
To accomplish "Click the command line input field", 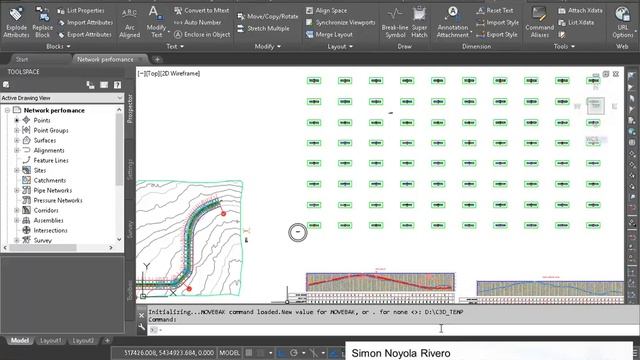I will 392,329.
